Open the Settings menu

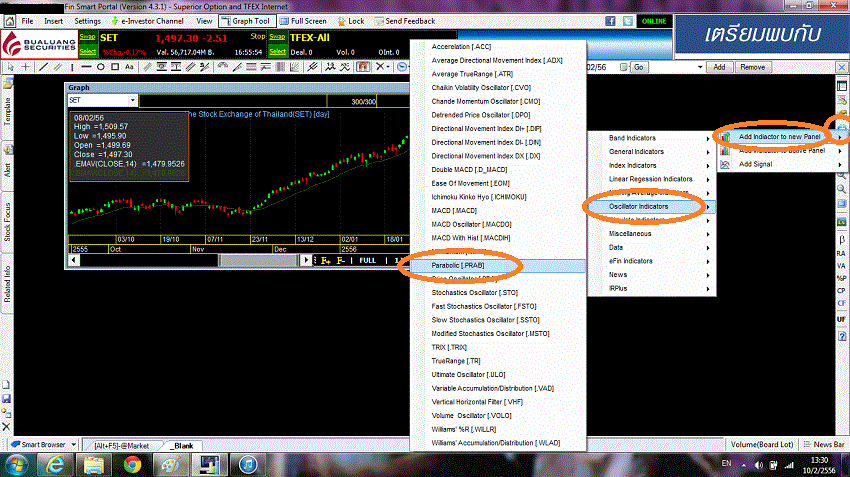tap(87, 21)
